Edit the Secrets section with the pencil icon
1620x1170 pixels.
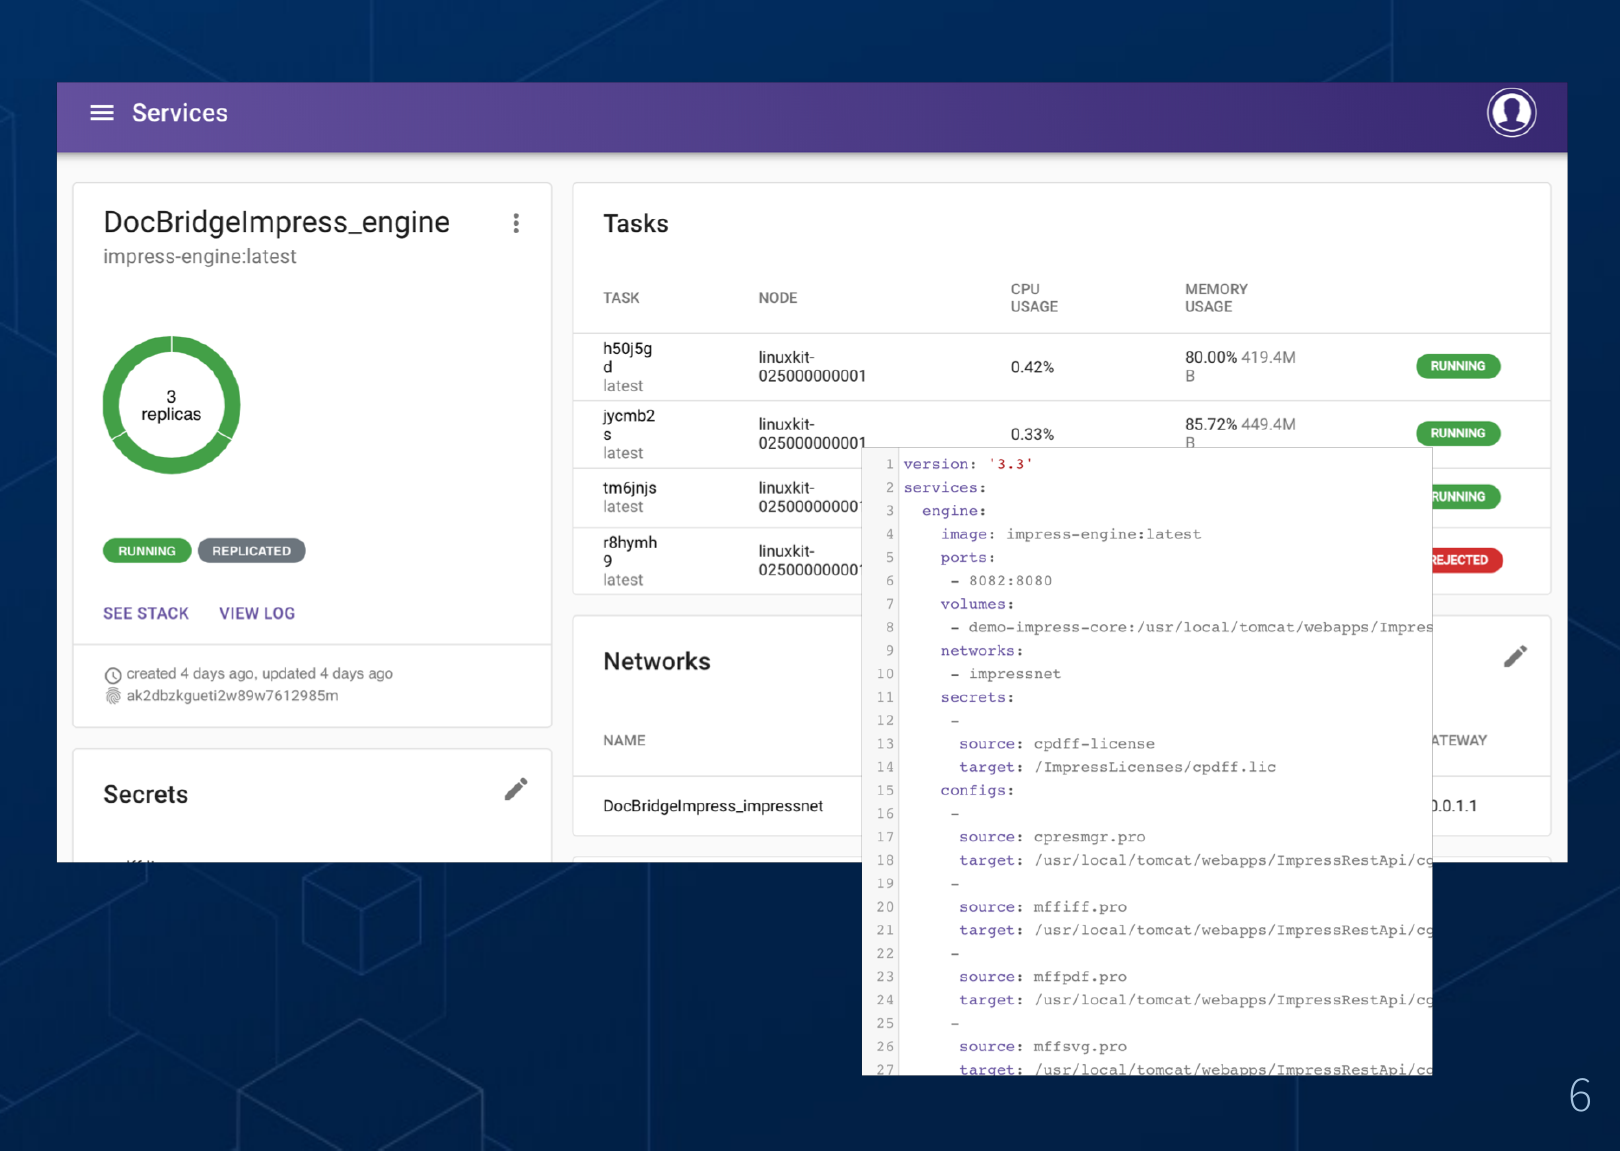coord(516,790)
